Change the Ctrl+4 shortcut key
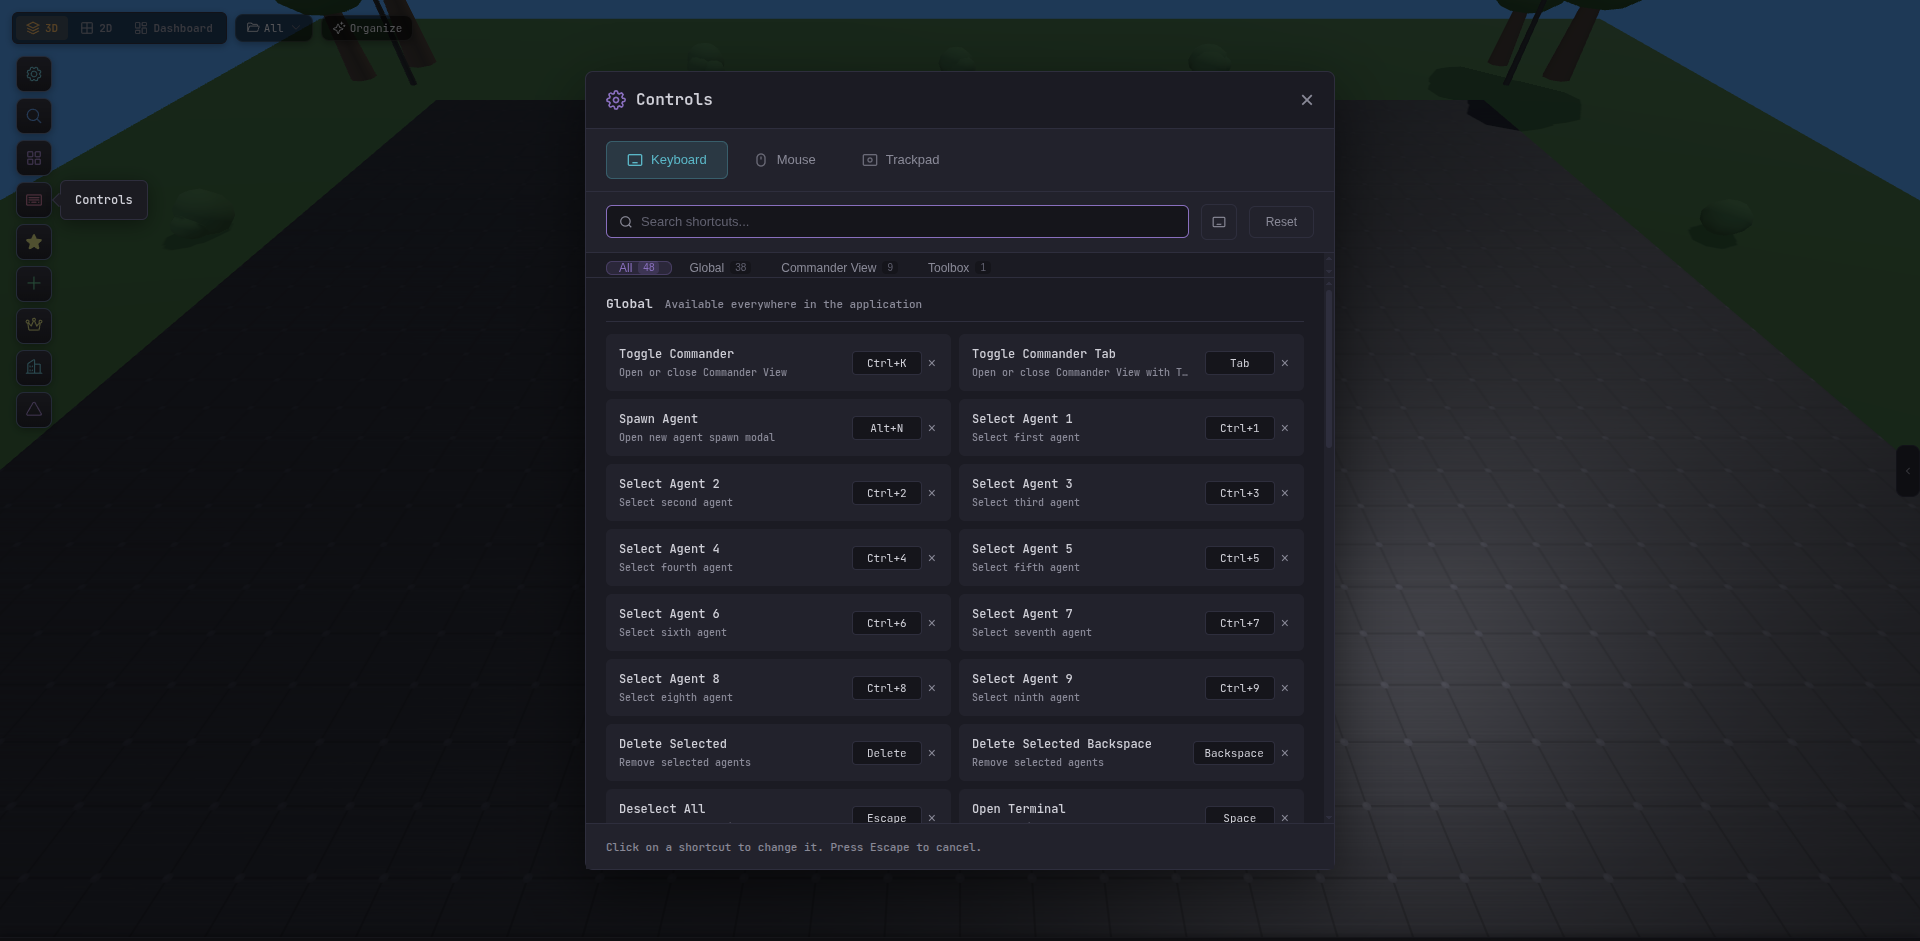1920x941 pixels. click(887, 558)
